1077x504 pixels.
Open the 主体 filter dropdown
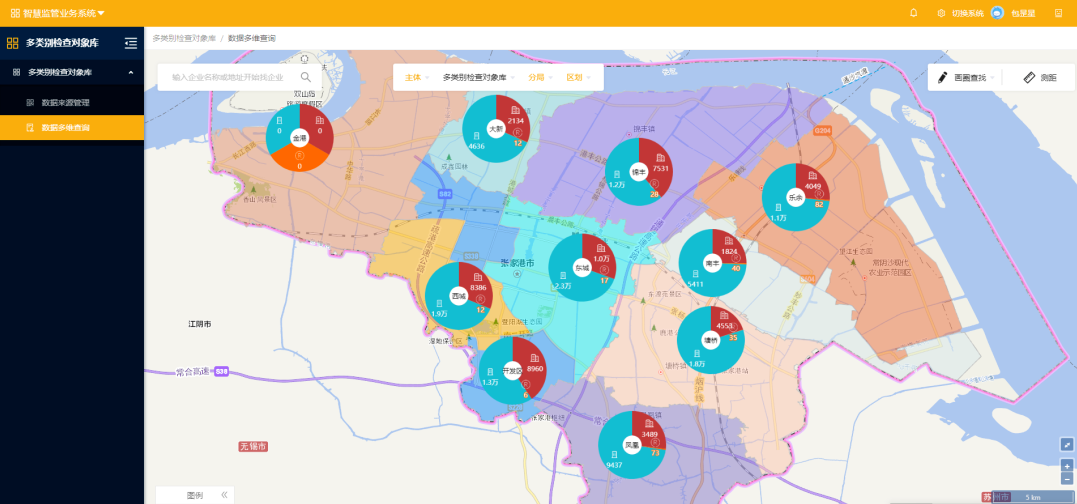417,78
